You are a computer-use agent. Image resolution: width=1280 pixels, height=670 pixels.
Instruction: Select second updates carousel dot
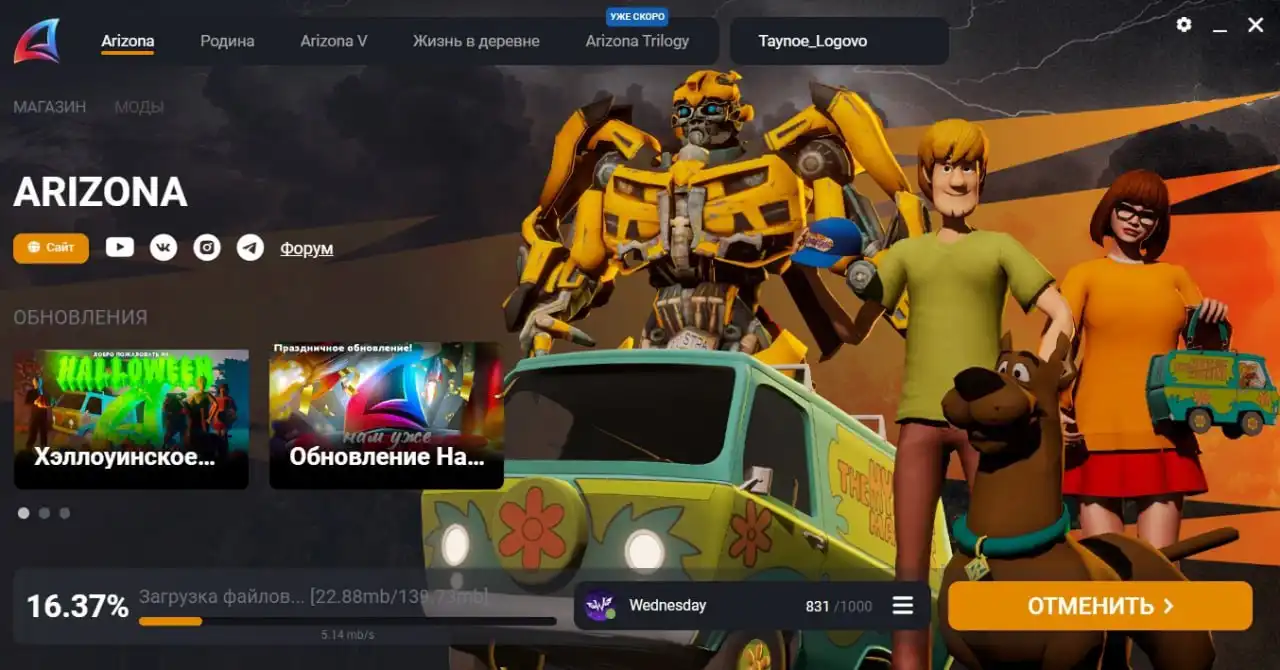tap(44, 513)
